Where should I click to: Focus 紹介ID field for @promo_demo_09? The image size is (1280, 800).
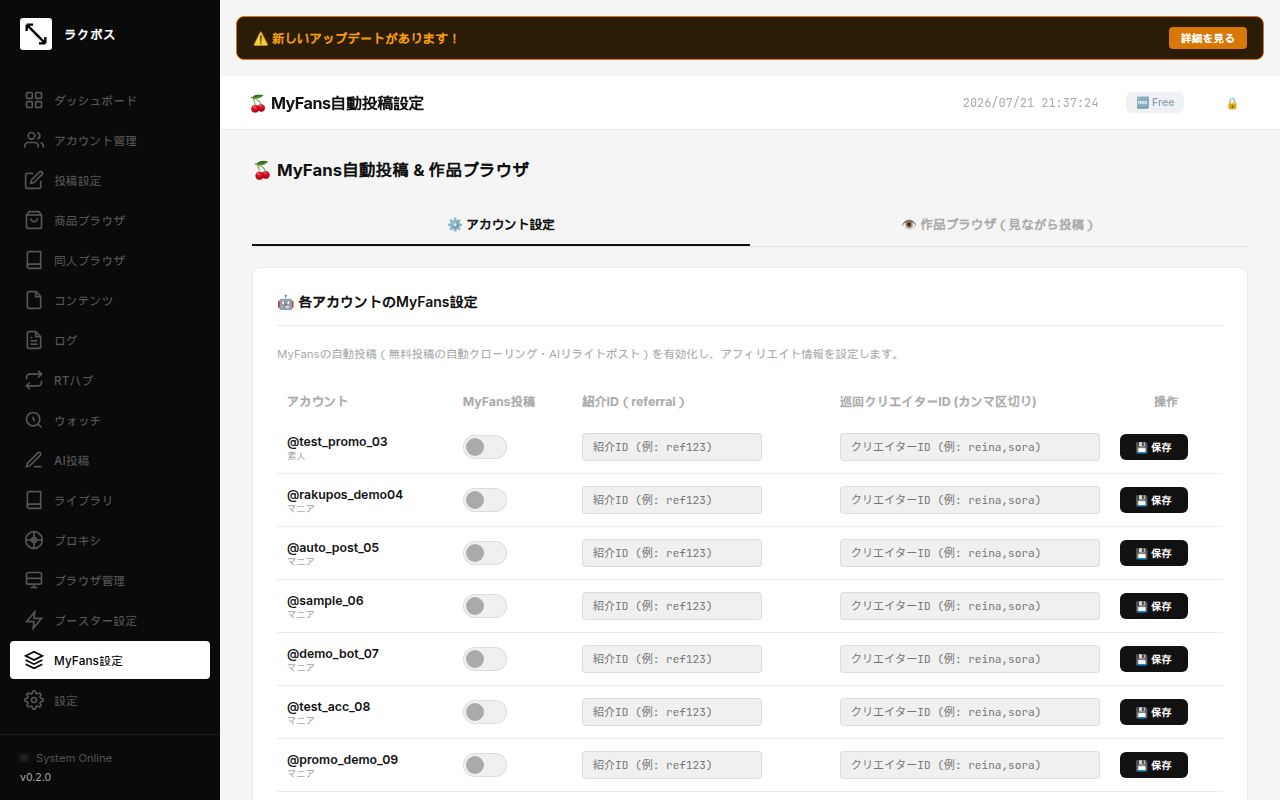point(672,765)
